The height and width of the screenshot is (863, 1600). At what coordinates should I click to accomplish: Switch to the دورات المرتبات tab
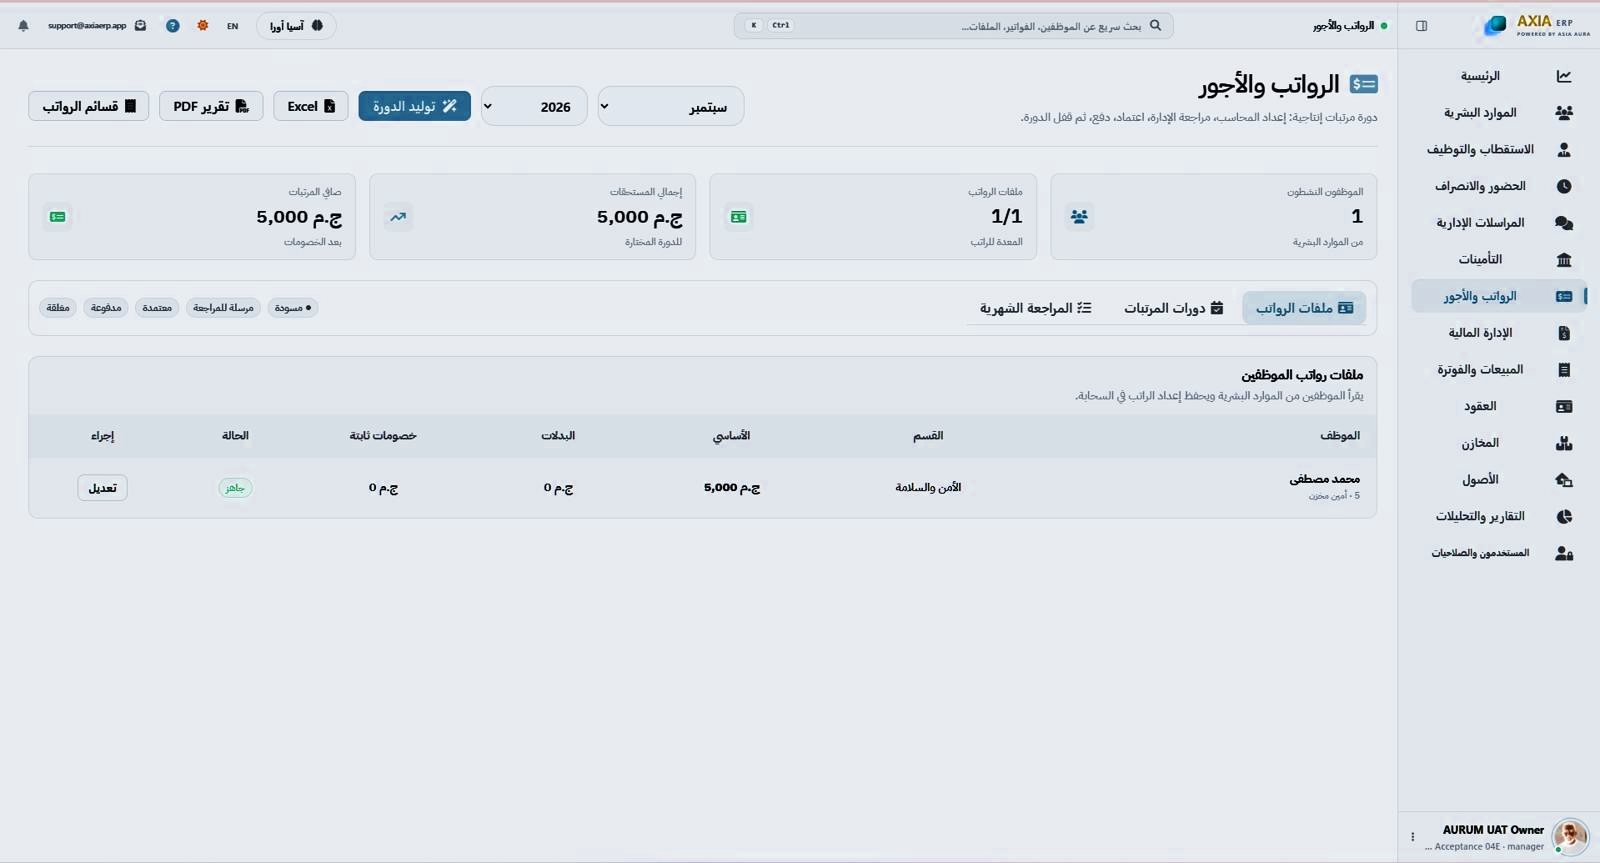[x=1173, y=308]
